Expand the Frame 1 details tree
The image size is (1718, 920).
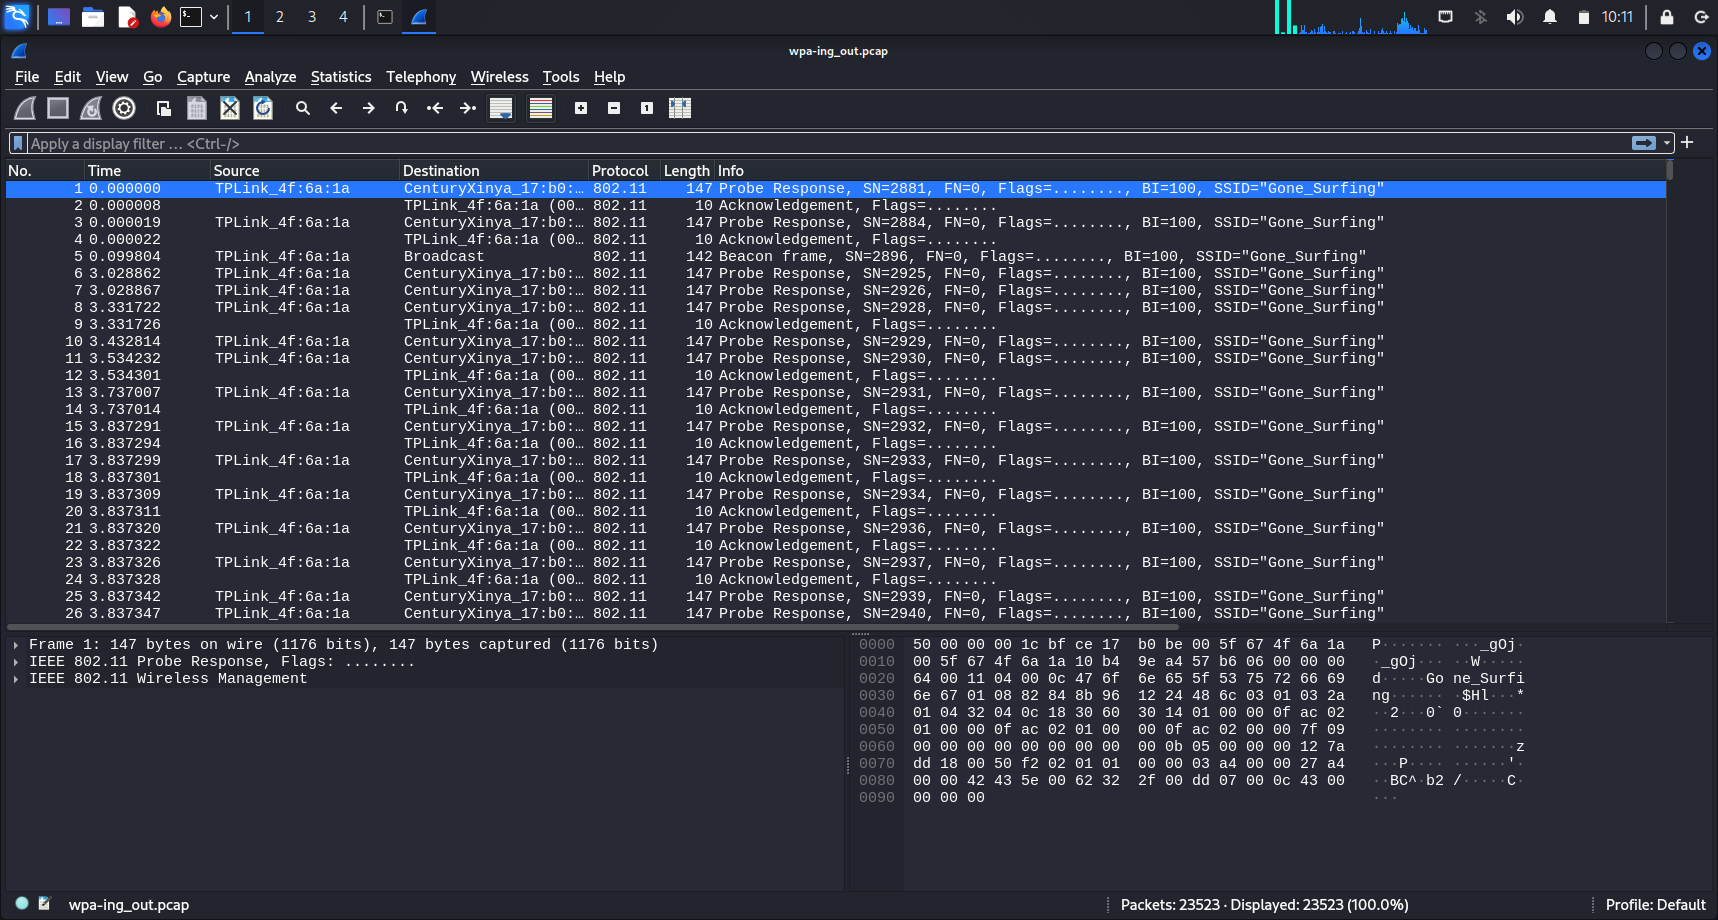pos(16,645)
